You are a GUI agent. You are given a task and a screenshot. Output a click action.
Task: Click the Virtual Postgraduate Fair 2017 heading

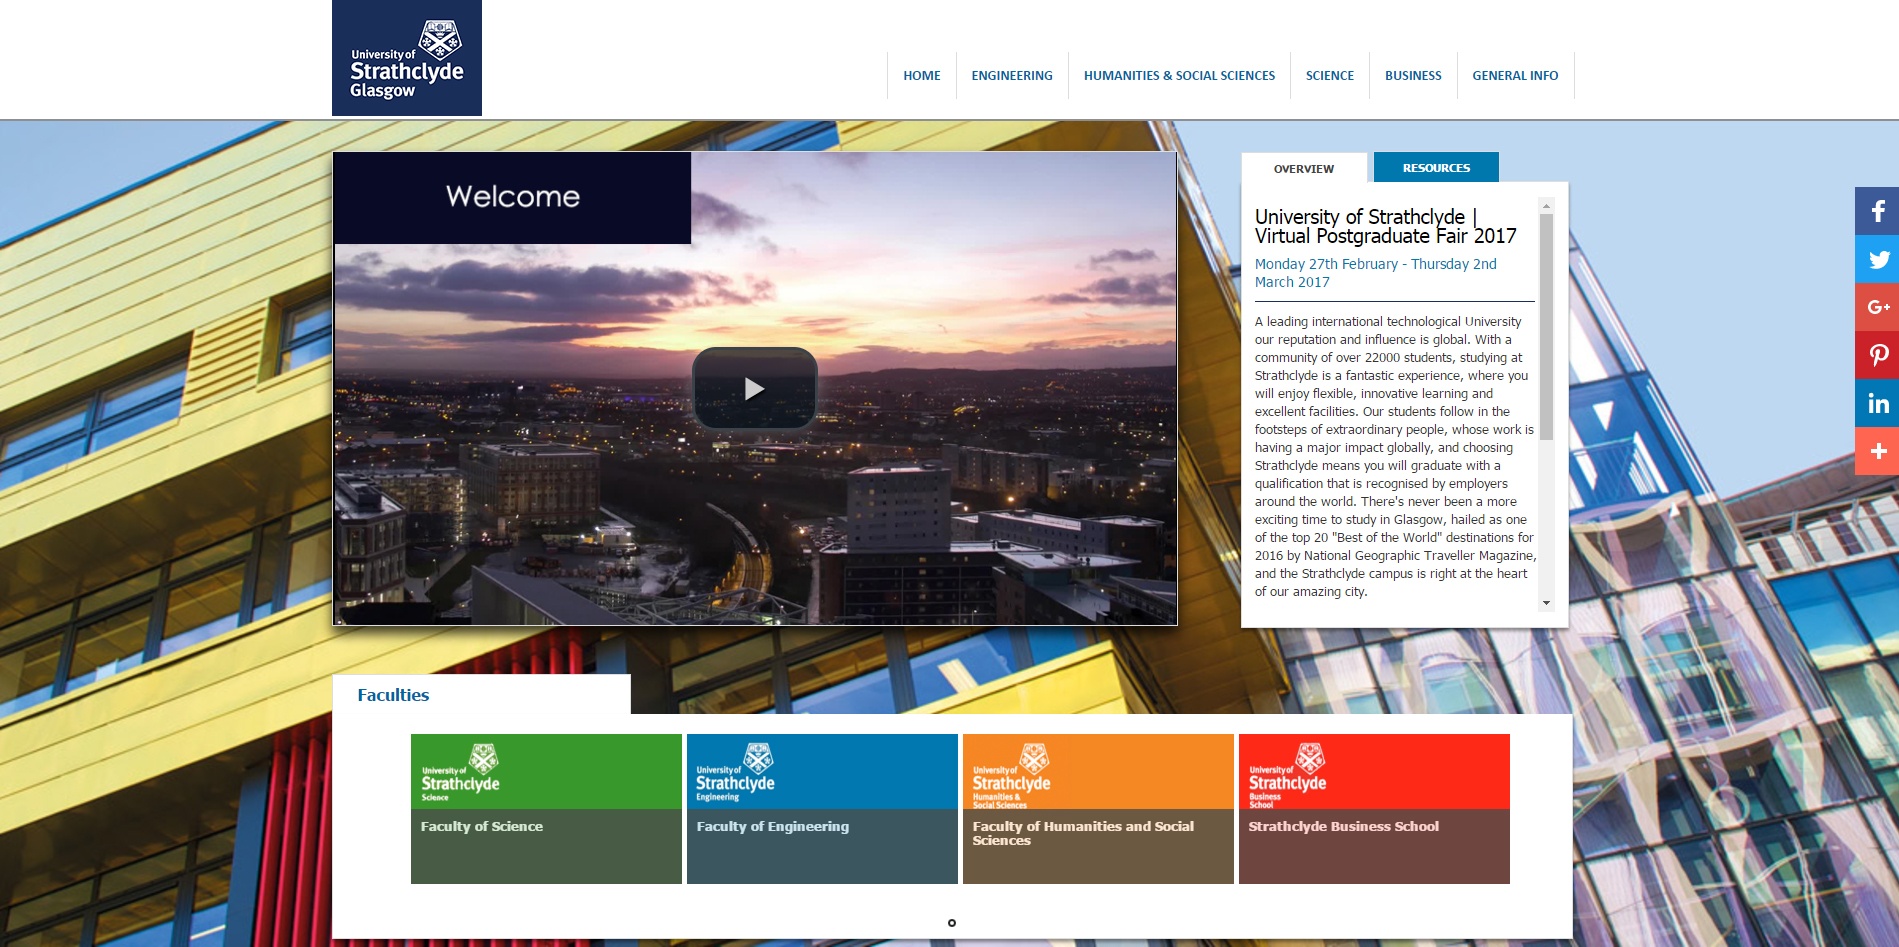coord(1386,226)
